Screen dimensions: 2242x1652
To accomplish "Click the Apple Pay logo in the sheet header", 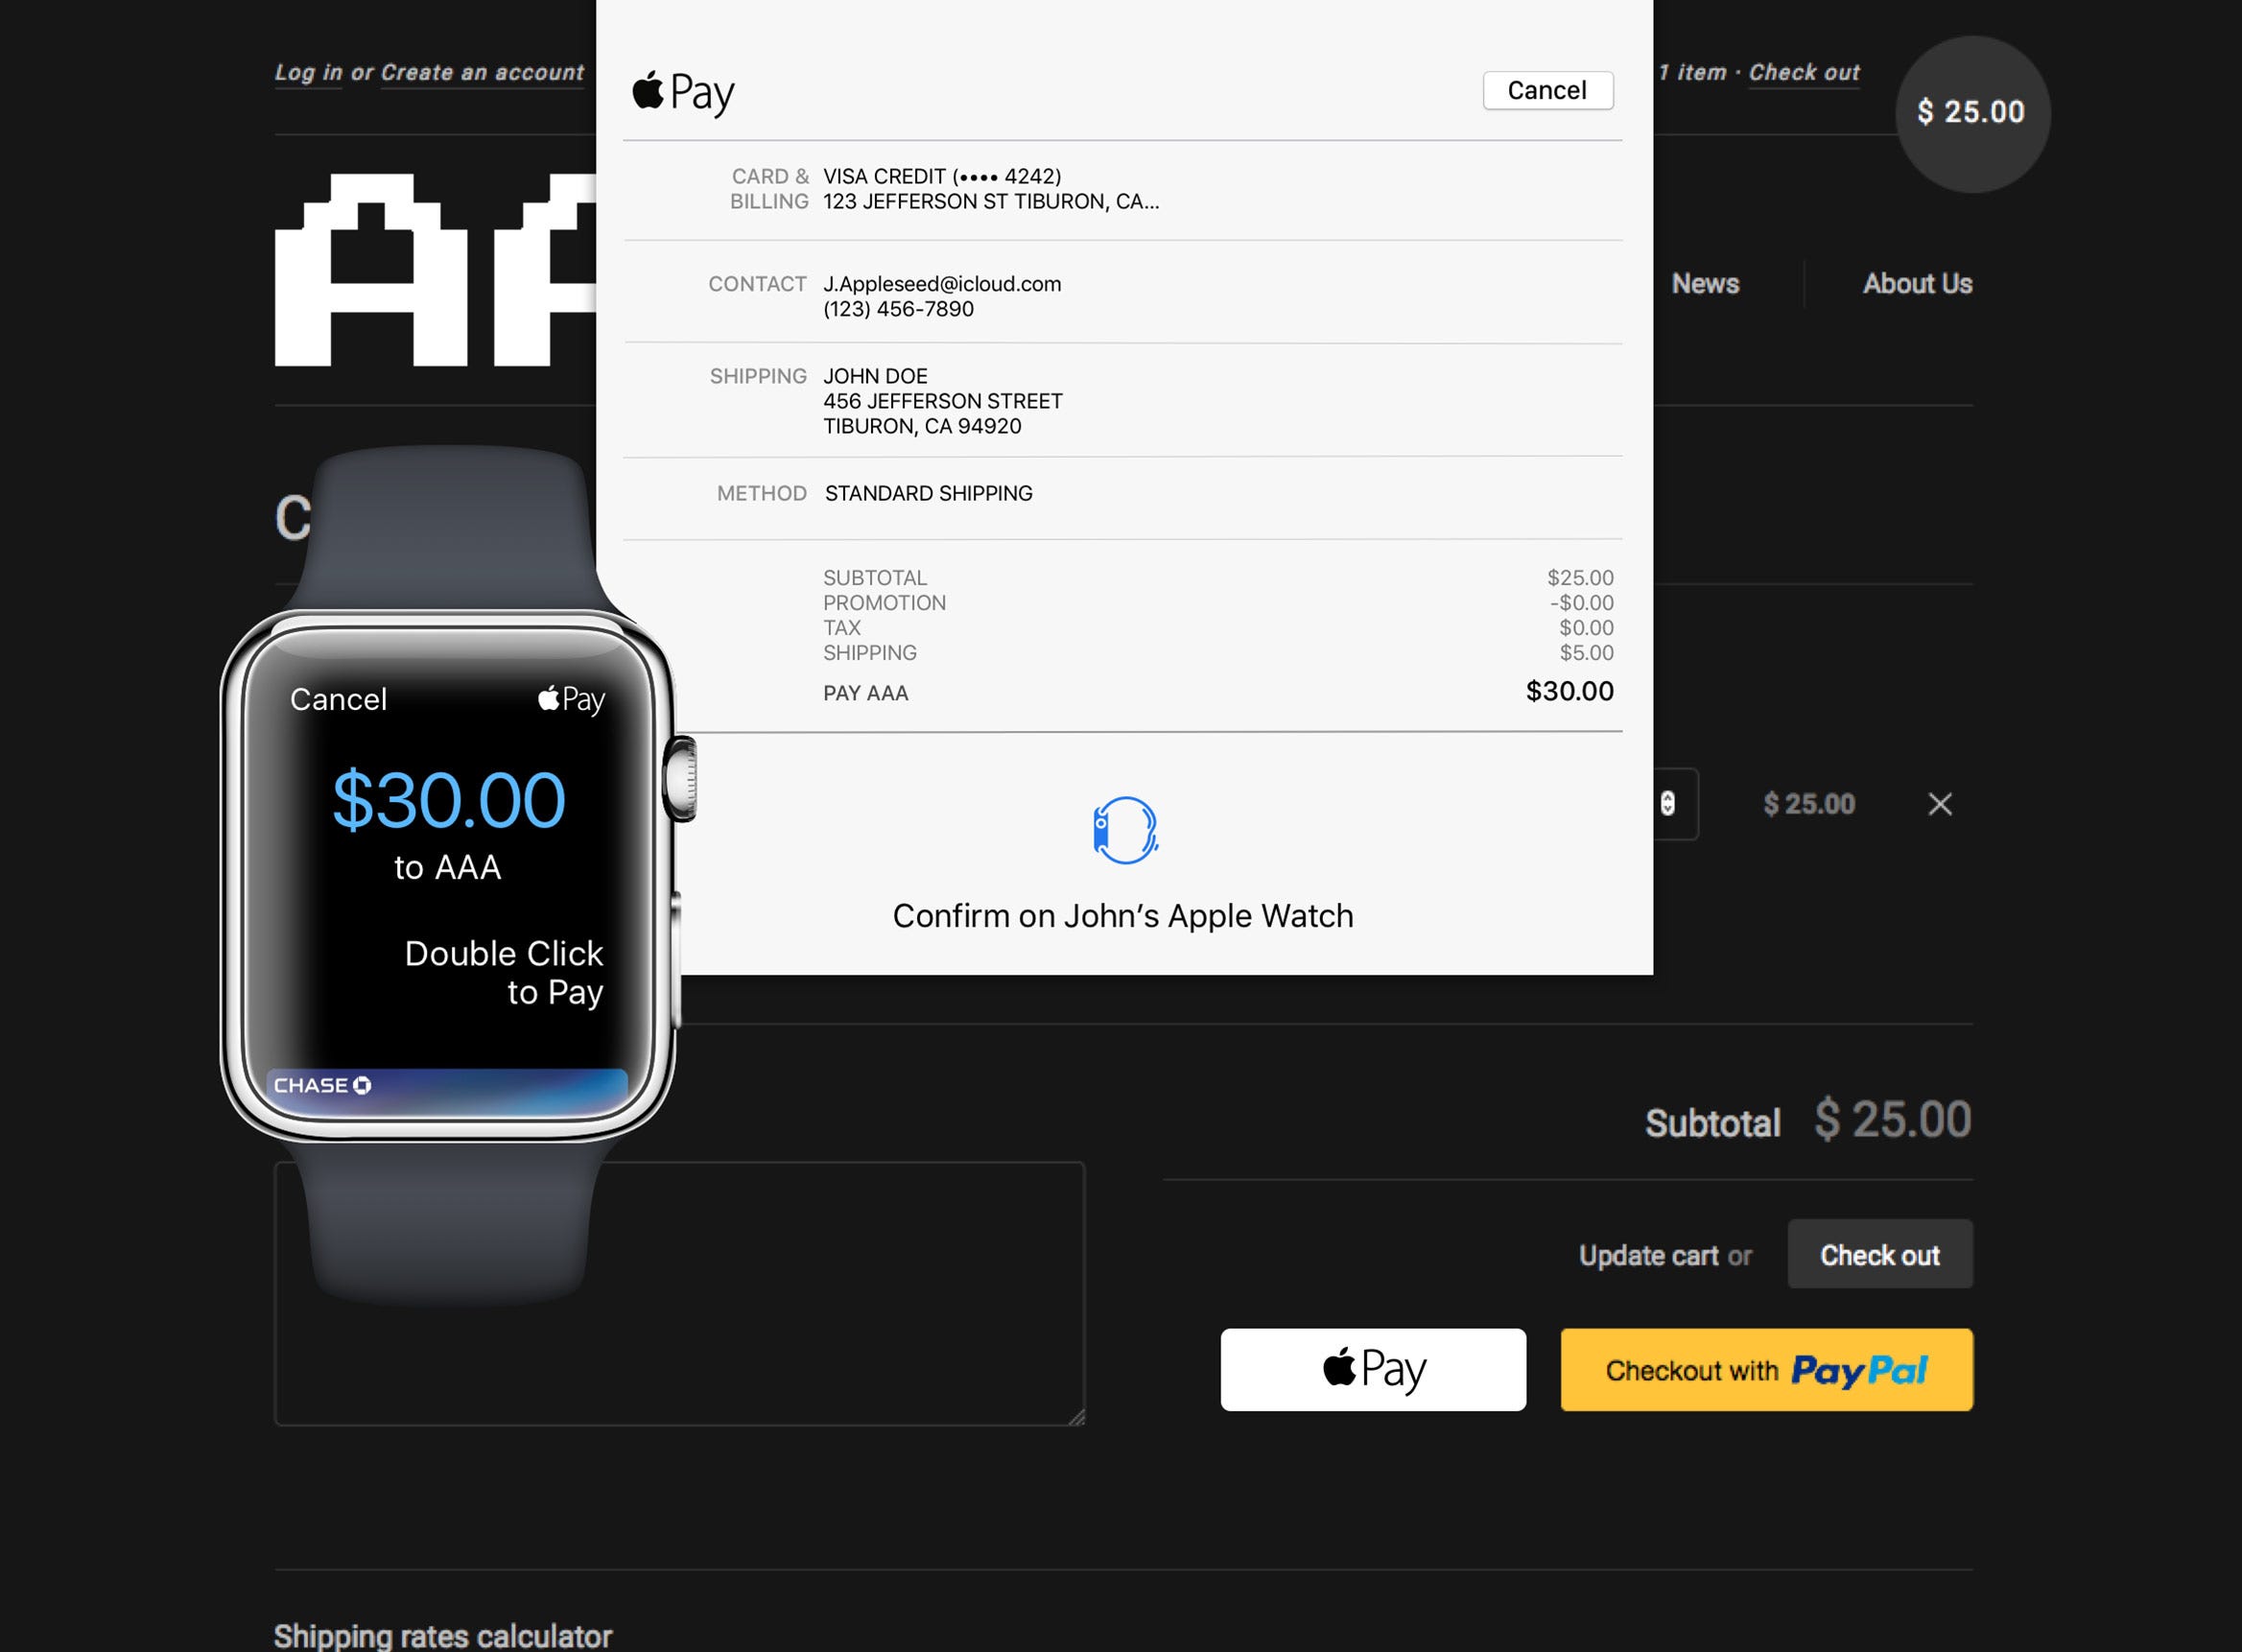I will 683,92.
